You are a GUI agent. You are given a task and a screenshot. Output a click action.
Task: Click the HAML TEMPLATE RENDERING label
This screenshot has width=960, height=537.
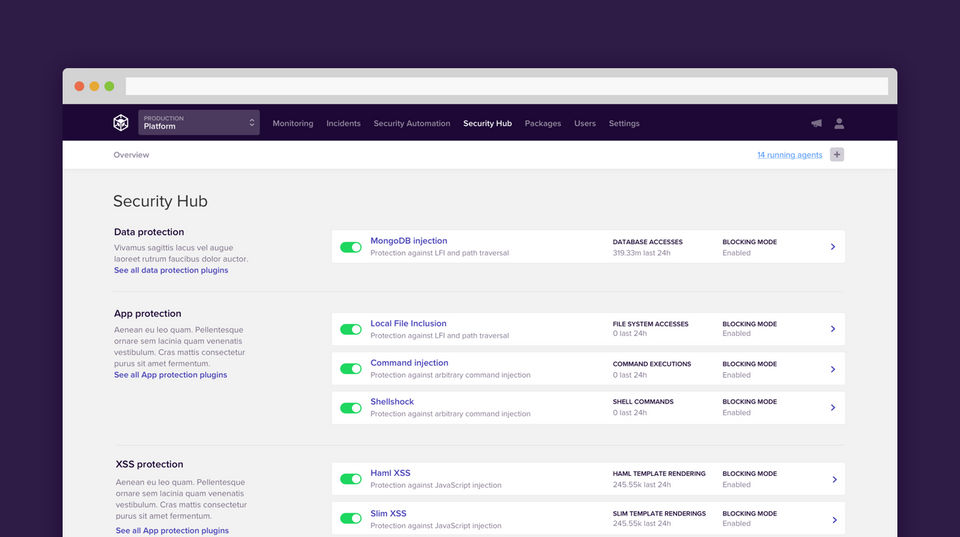pos(659,473)
